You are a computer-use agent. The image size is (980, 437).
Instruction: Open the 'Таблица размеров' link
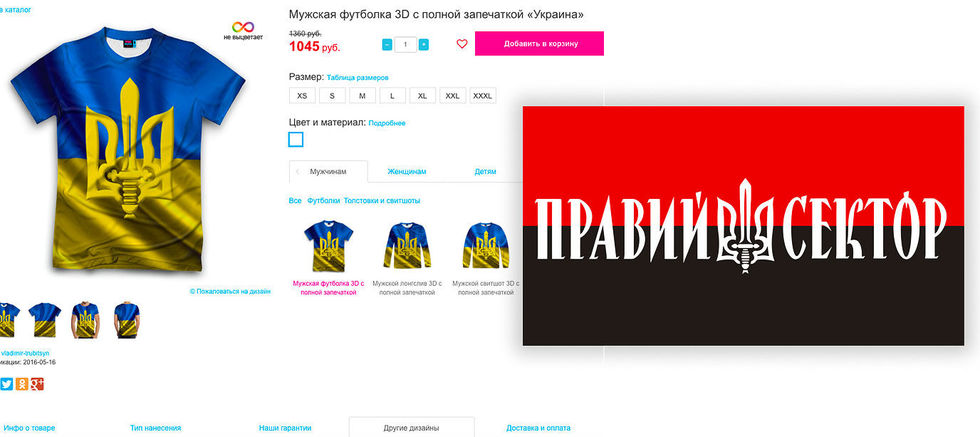click(x=358, y=78)
